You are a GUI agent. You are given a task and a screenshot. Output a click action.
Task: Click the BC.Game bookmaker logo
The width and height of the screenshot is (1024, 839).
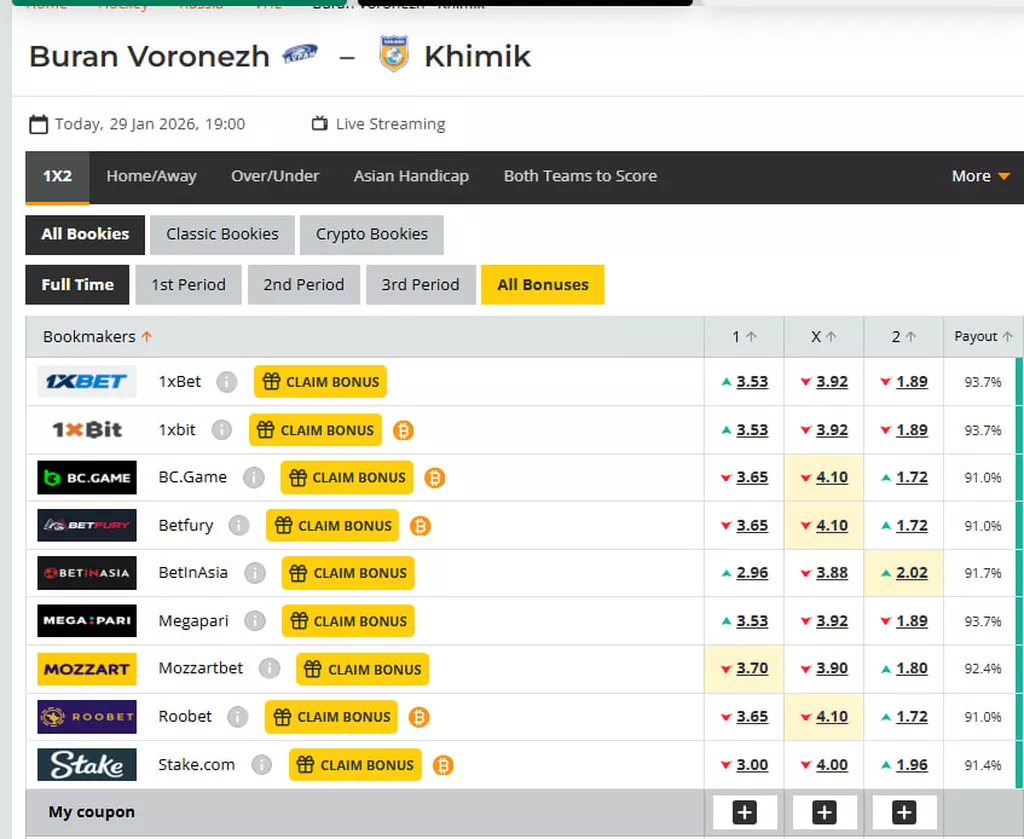pyautogui.click(x=87, y=477)
